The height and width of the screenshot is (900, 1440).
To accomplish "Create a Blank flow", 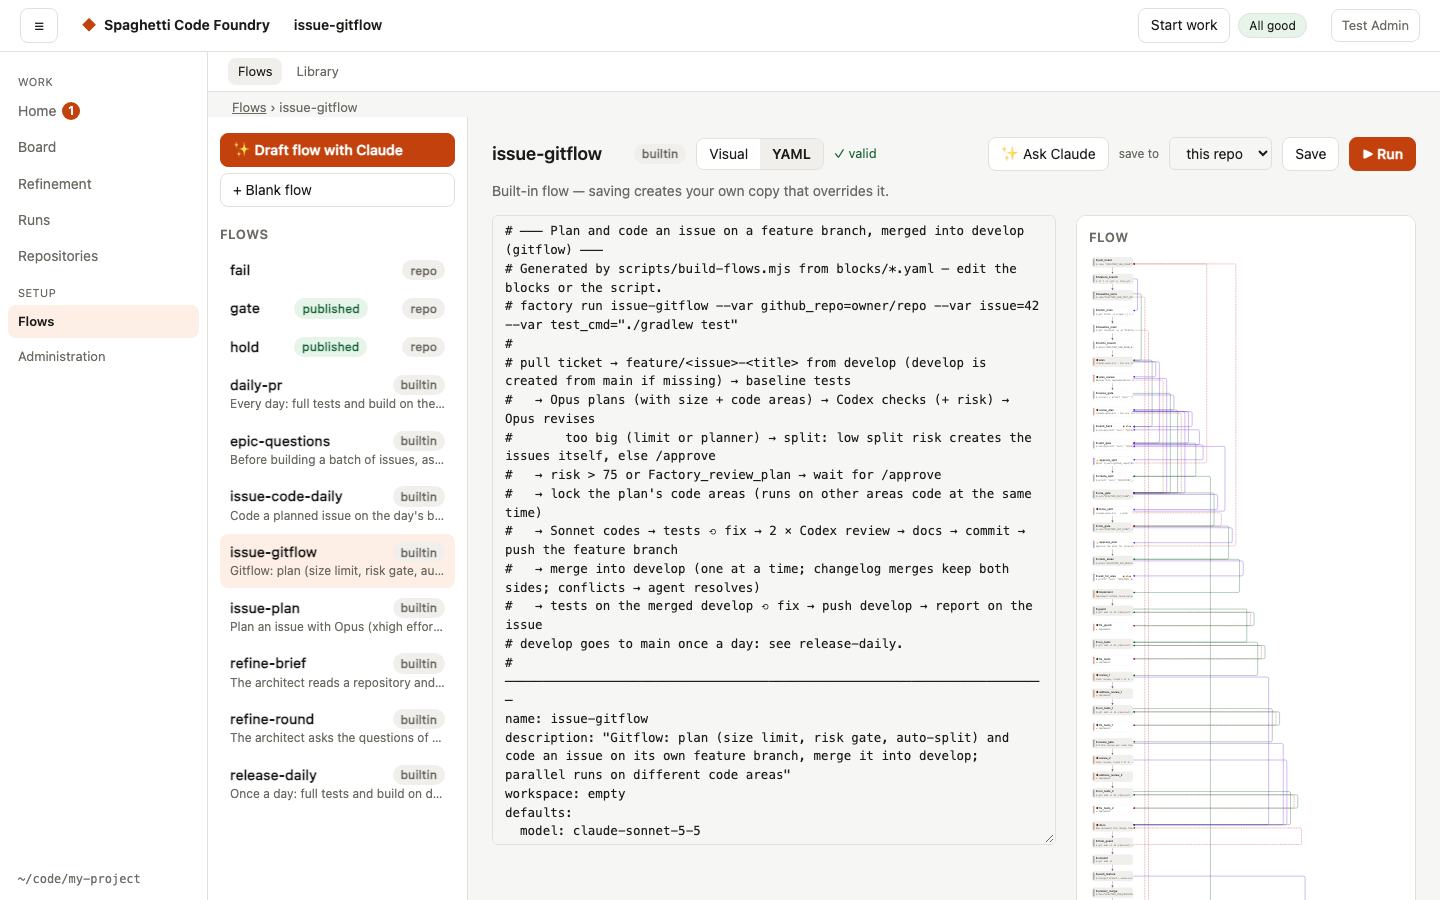I will [337, 190].
